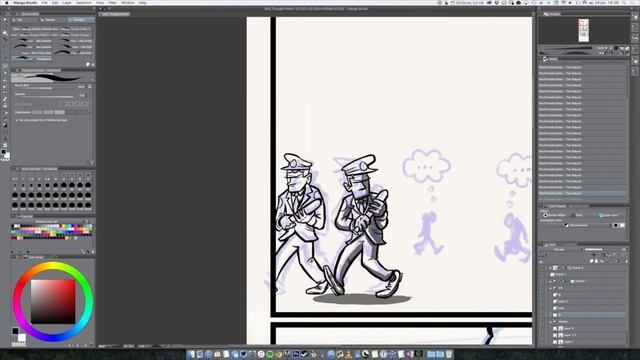640x360 pixels.
Task: Open the Edit menu
Action: click(x=55, y=3)
